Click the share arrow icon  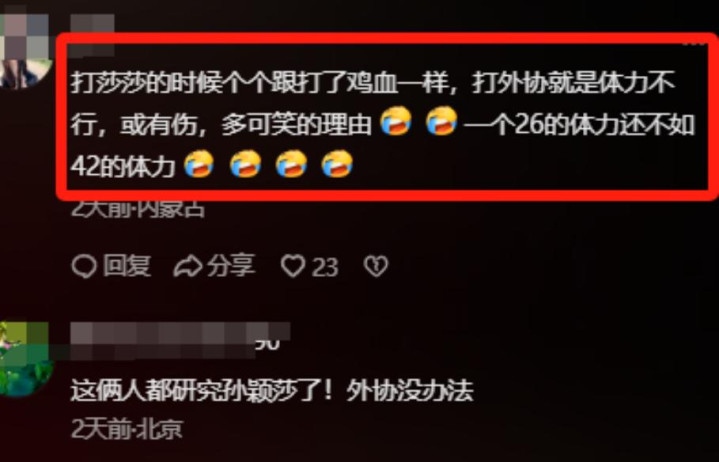(188, 266)
